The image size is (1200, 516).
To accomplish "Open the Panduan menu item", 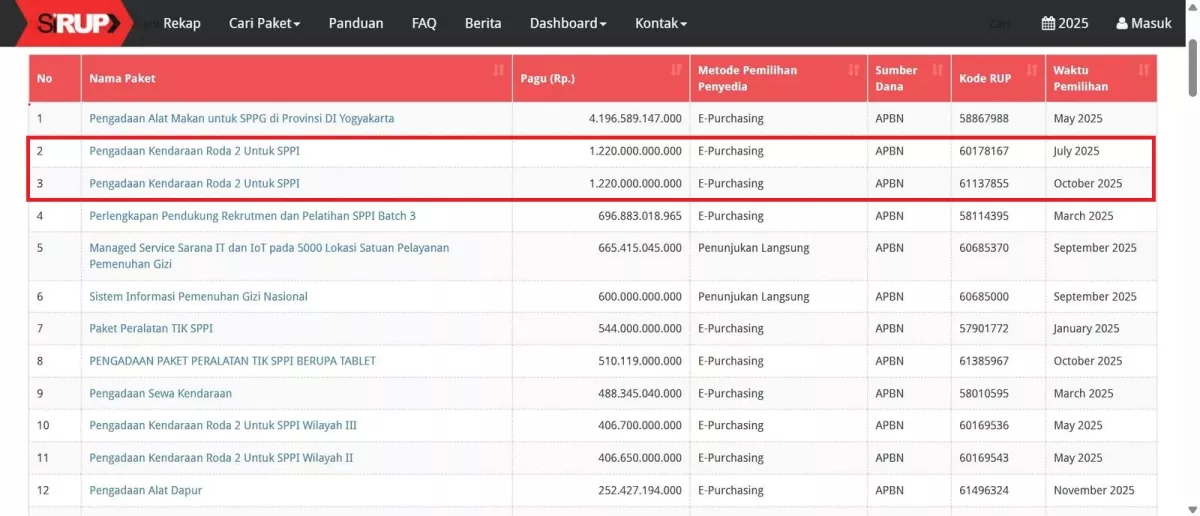I will click(356, 23).
